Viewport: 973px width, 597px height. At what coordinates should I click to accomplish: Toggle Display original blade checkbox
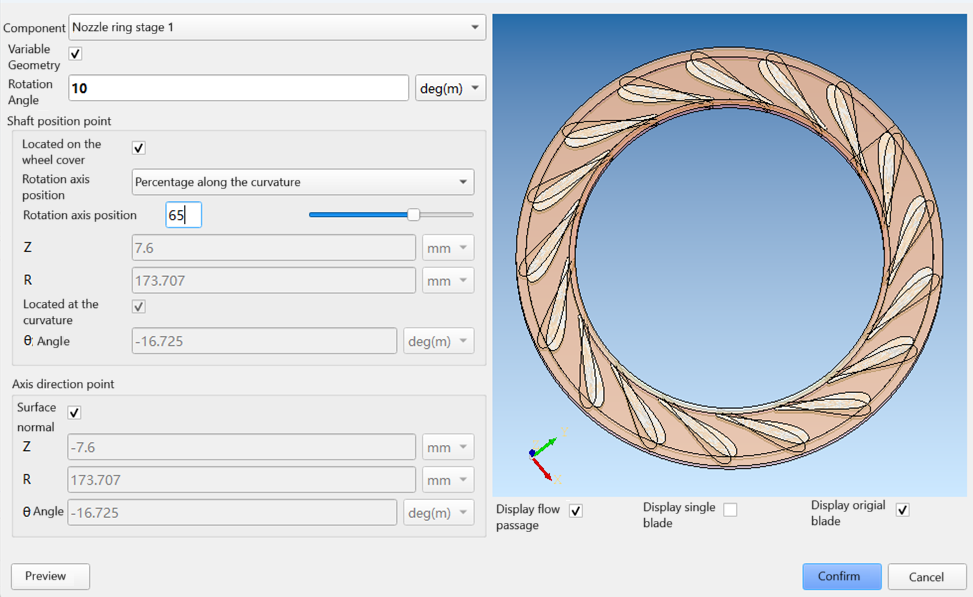point(903,510)
